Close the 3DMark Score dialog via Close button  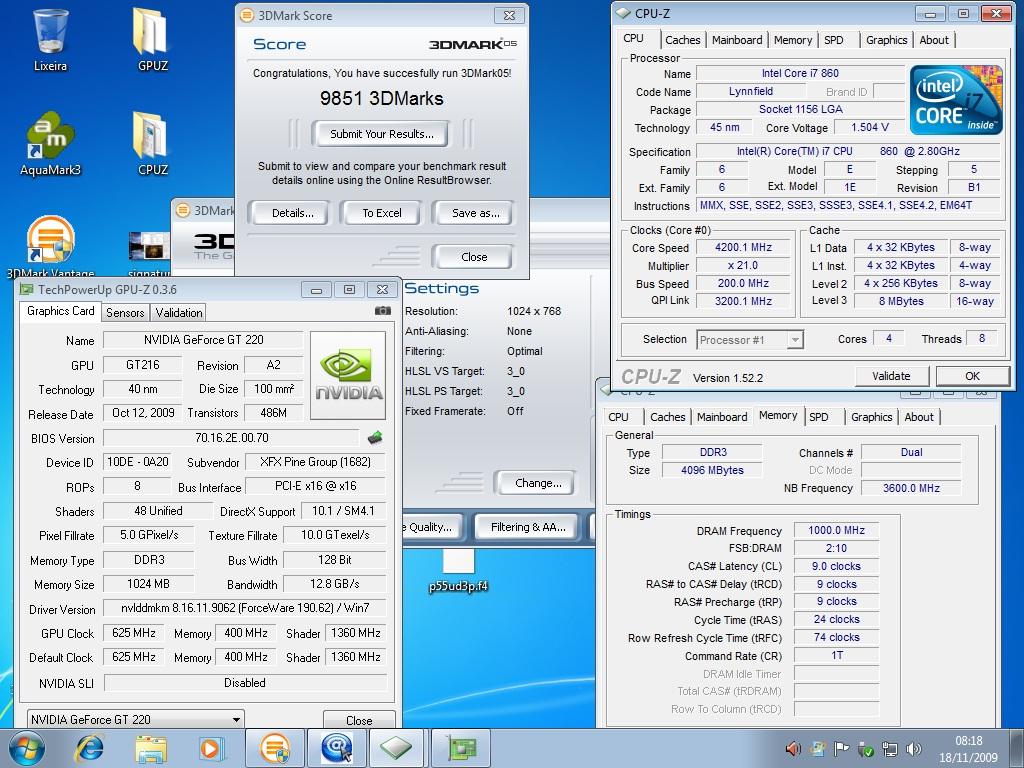point(473,257)
